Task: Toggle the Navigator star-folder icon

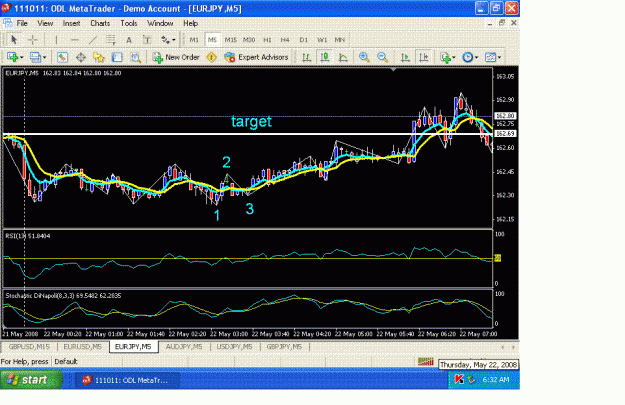Action: pyautogui.click(x=98, y=57)
